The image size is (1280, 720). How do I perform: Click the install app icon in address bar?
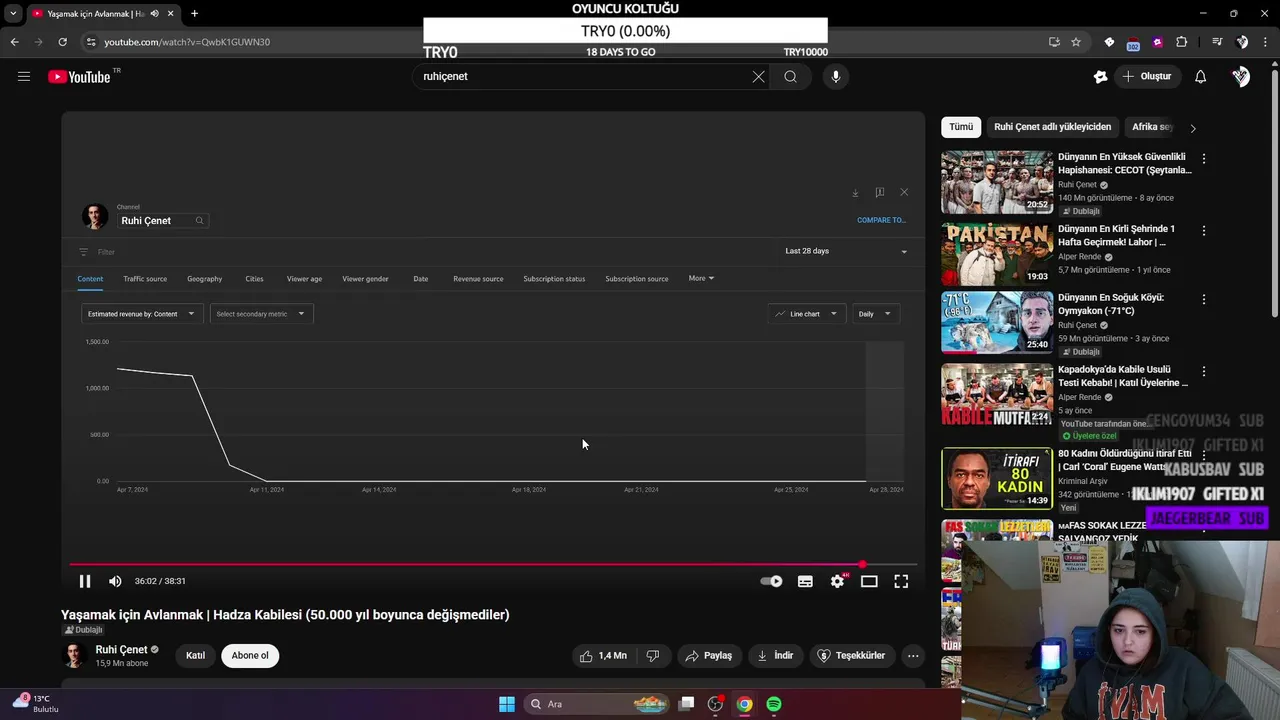(x=1054, y=42)
